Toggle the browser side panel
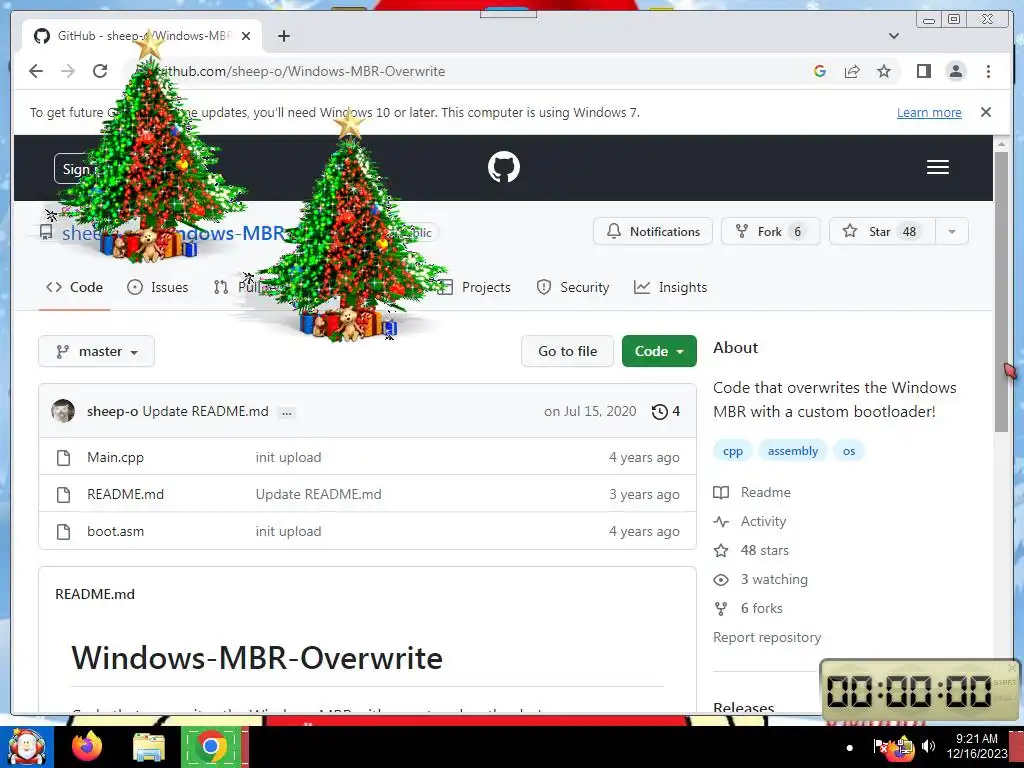Screen dimensions: 1024x768 pos(923,71)
